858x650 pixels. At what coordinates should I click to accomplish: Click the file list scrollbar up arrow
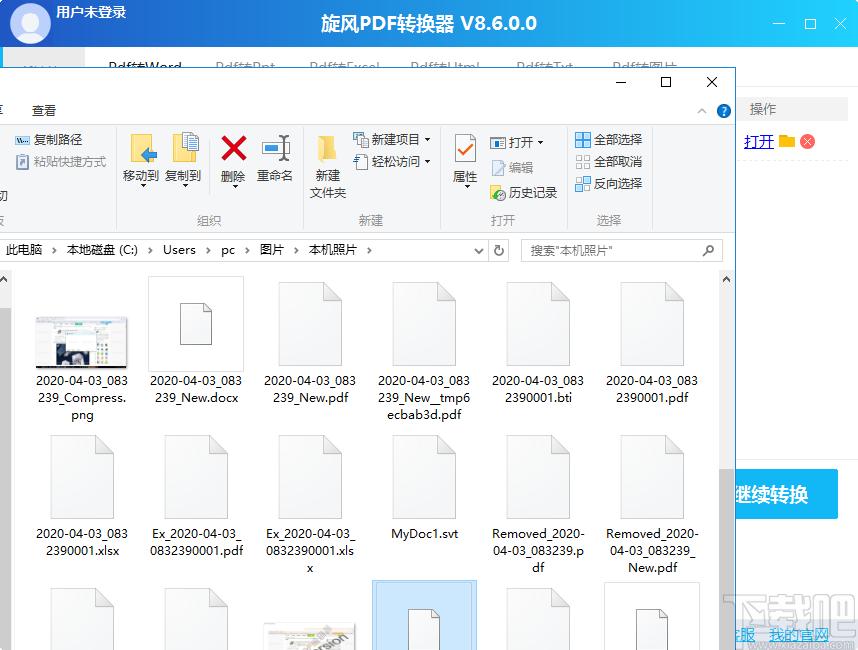(x=726, y=280)
